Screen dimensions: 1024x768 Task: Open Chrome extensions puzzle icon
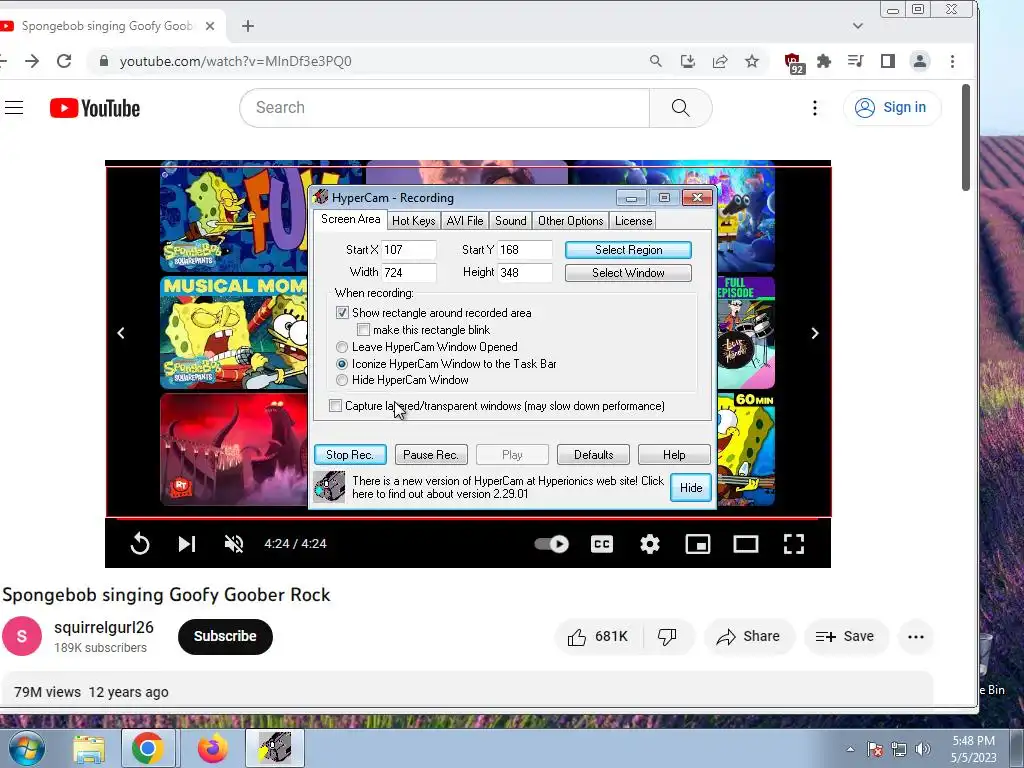824,61
